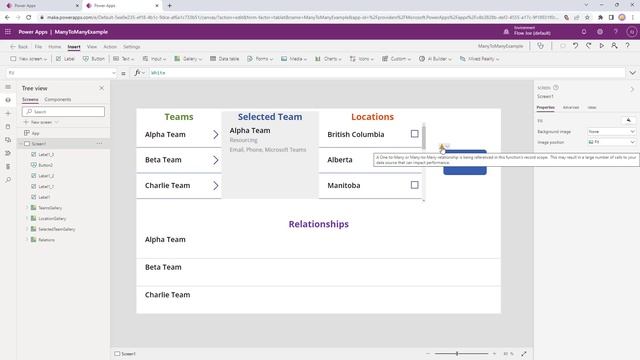The image size is (640, 360).
Task: Select Beta Team arrow in Teams gallery
Action: [216, 160]
